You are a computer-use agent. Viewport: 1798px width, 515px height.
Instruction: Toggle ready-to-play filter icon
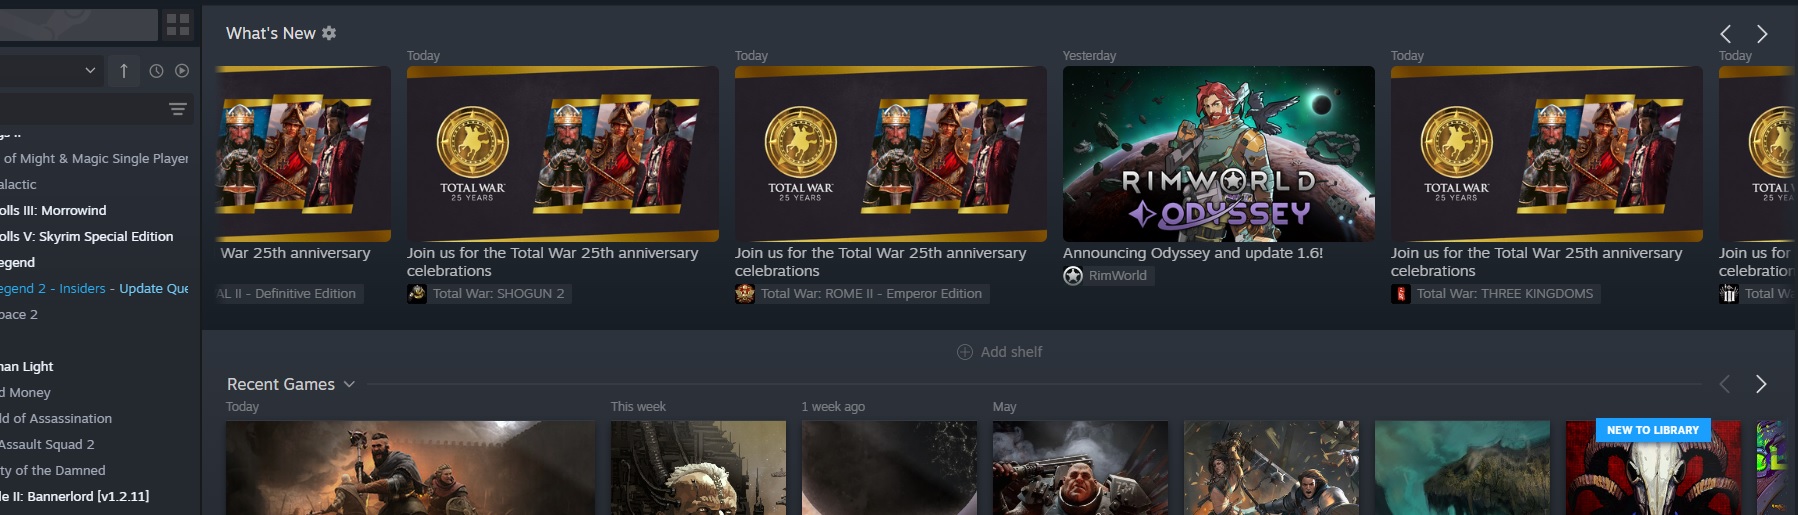click(x=182, y=71)
